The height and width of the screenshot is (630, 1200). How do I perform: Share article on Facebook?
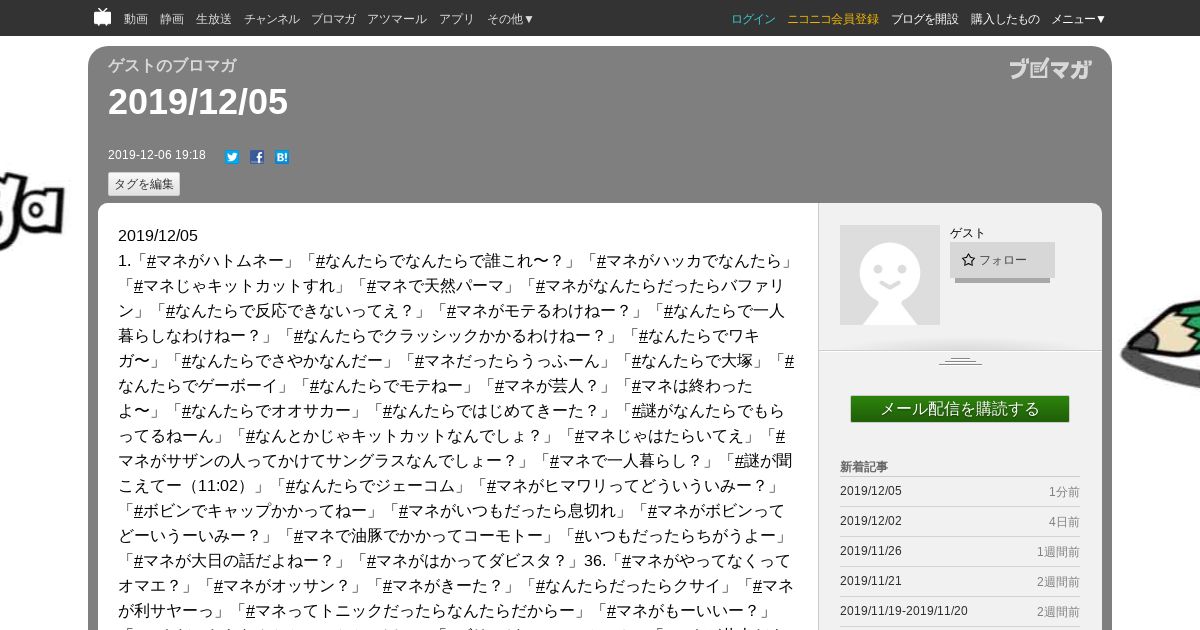tap(257, 157)
